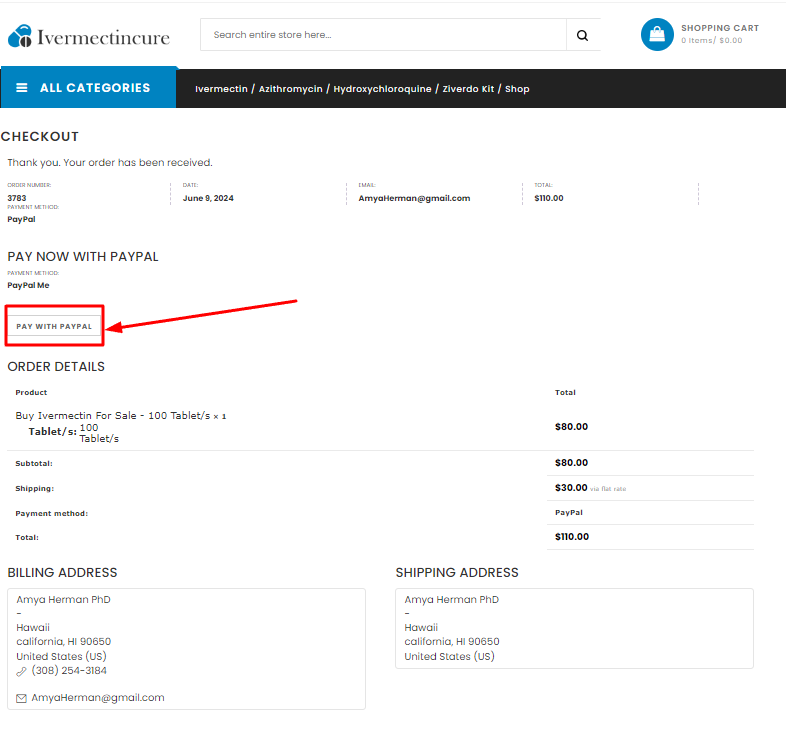Open the Buy Ivermectin For Sale product link
Viewport: 786px width, 729px height.
click(113, 416)
